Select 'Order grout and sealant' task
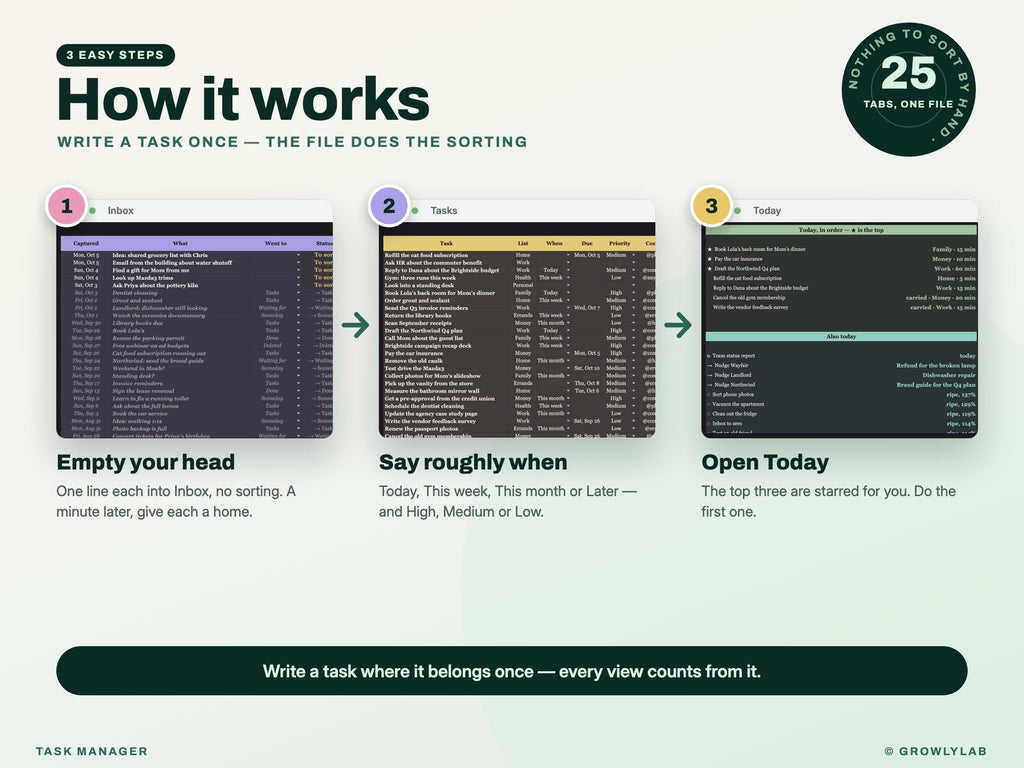Viewport: 1024px width, 768px height. tap(417, 300)
